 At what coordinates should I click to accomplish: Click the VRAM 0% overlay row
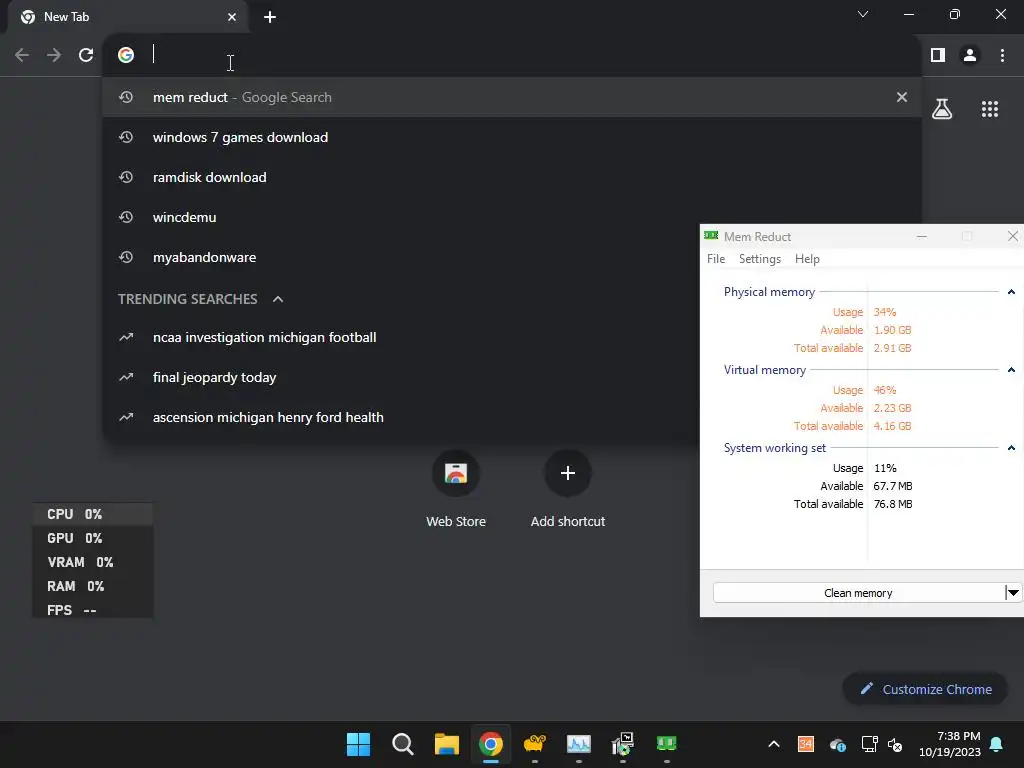click(x=93, y=562)
